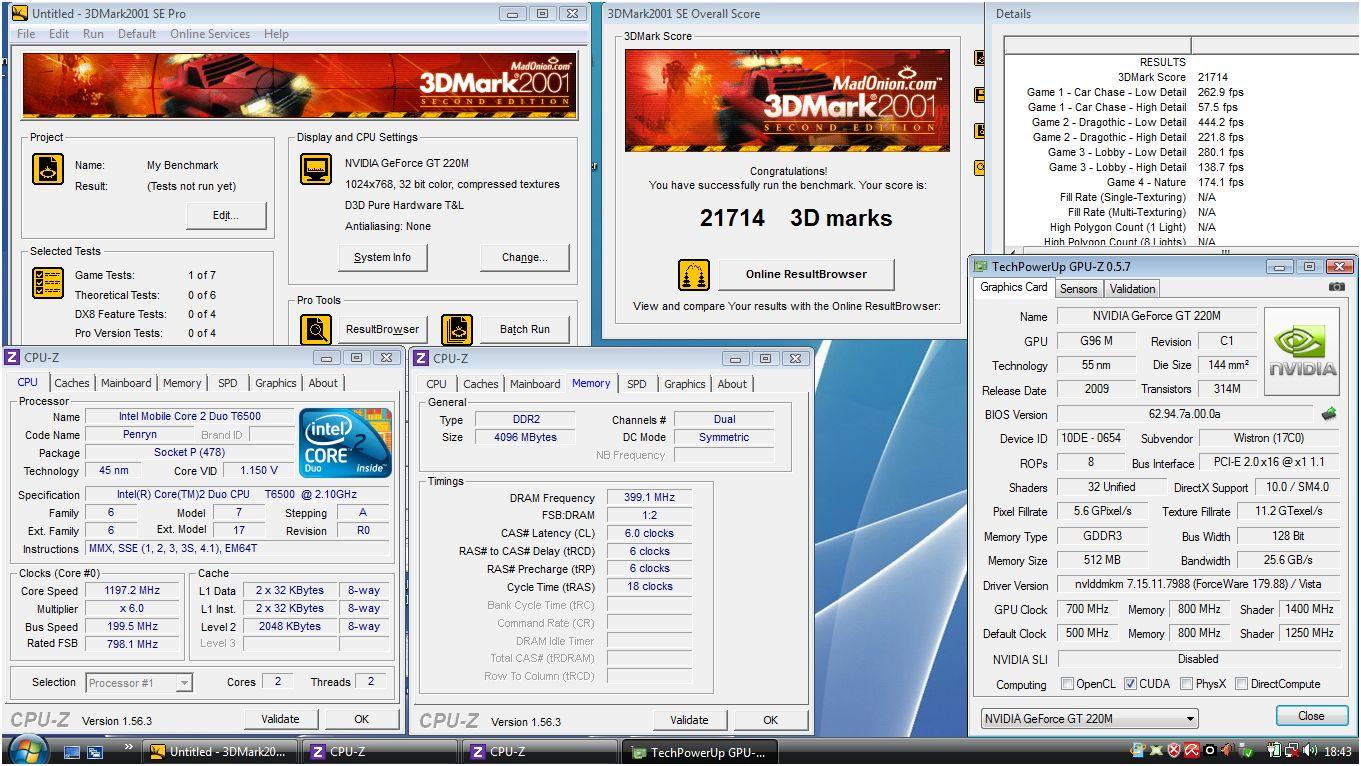Click the Change... button
The height and width of the screenshot is (766, 1361).
point(525,257)
